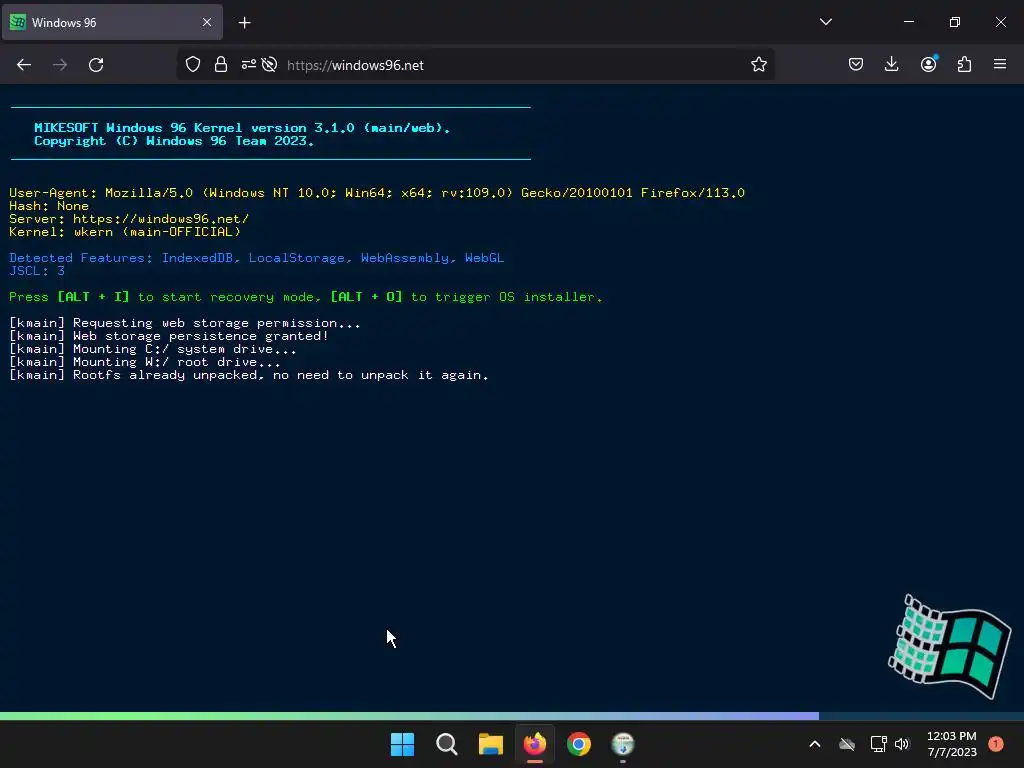Click the "[ALT + I]" recovery mode text
The image size is (1024, 768).
[93, 297]
